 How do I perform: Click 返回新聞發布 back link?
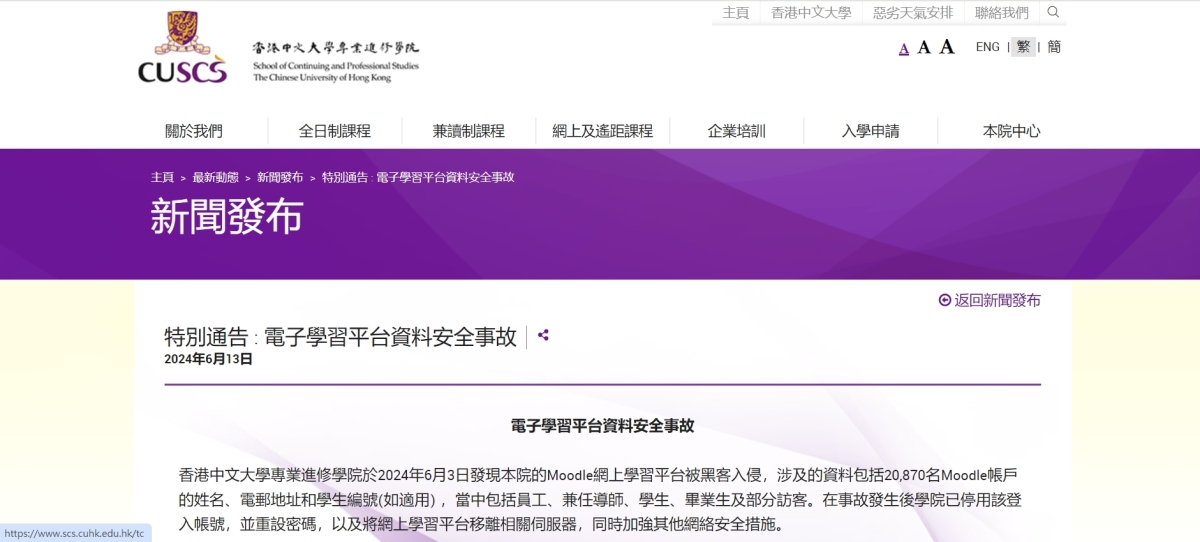point(990,300)
